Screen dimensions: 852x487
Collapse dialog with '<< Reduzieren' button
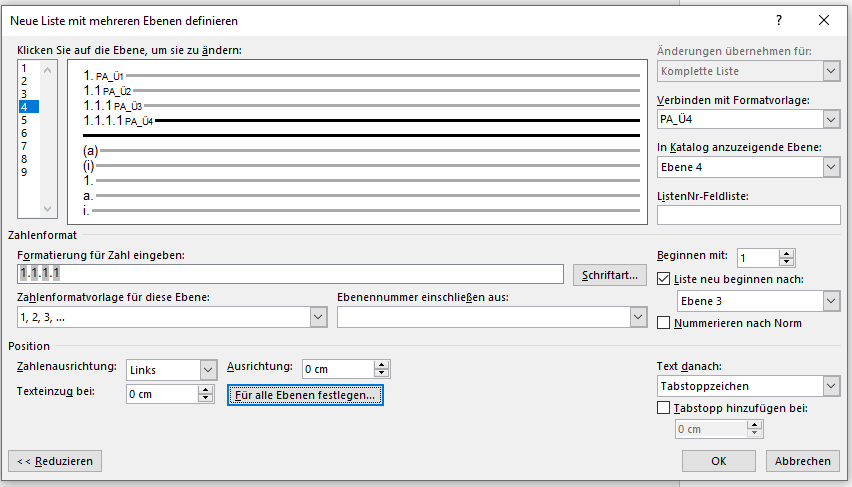click(55, 461)
